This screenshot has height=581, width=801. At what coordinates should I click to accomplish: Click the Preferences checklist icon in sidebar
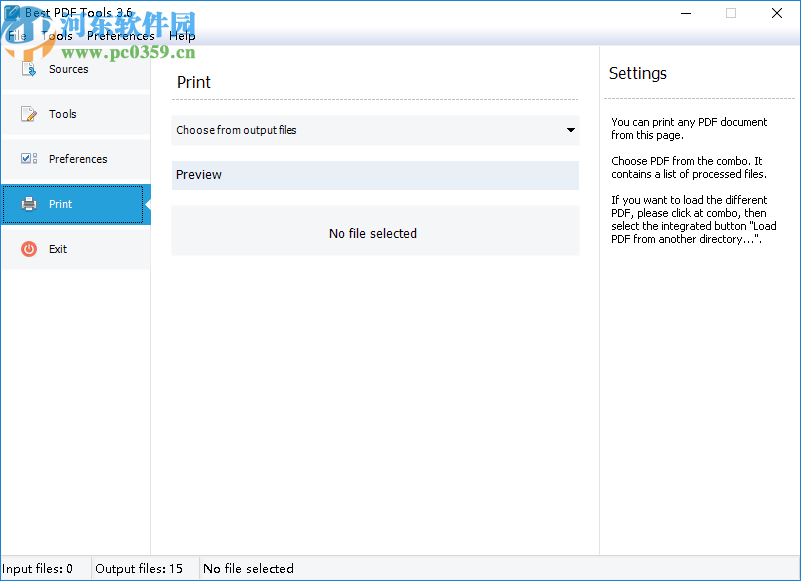tap(29, 159)
